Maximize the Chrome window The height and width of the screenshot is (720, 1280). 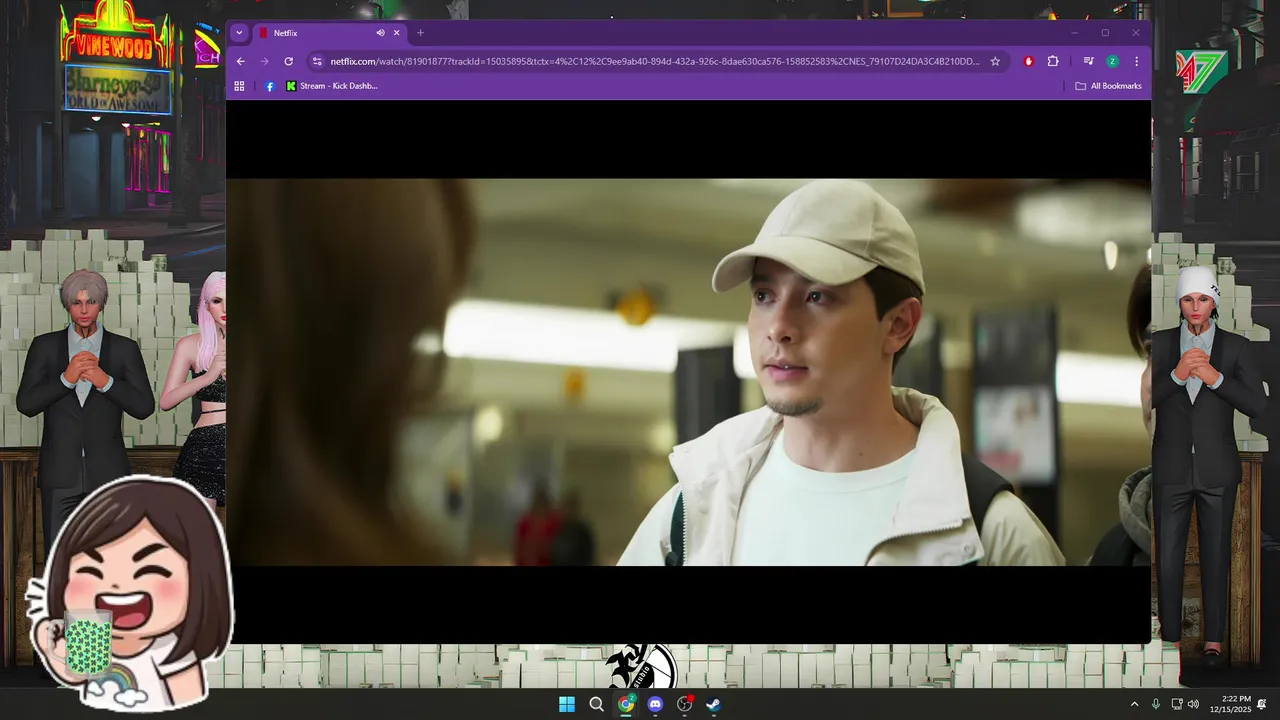pos(1105,33)
